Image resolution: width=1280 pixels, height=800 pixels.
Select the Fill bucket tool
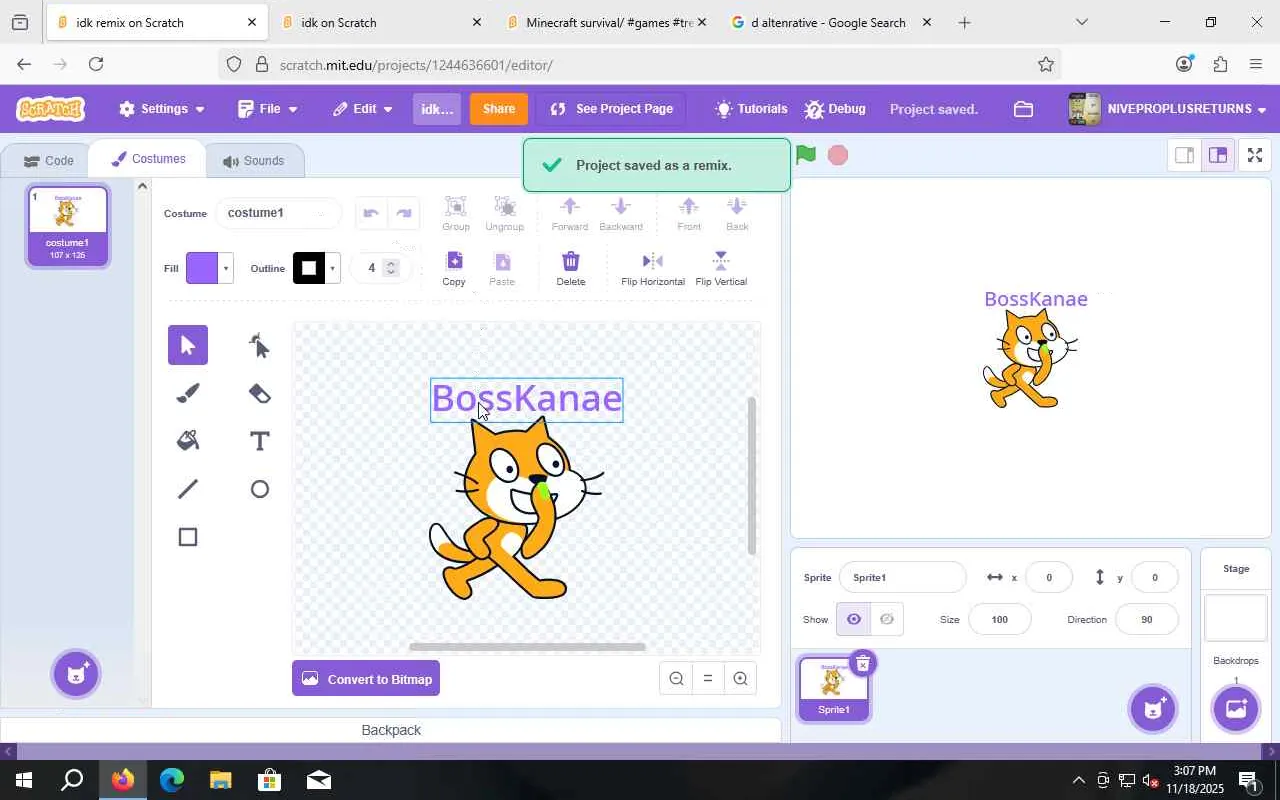point(188,441)
